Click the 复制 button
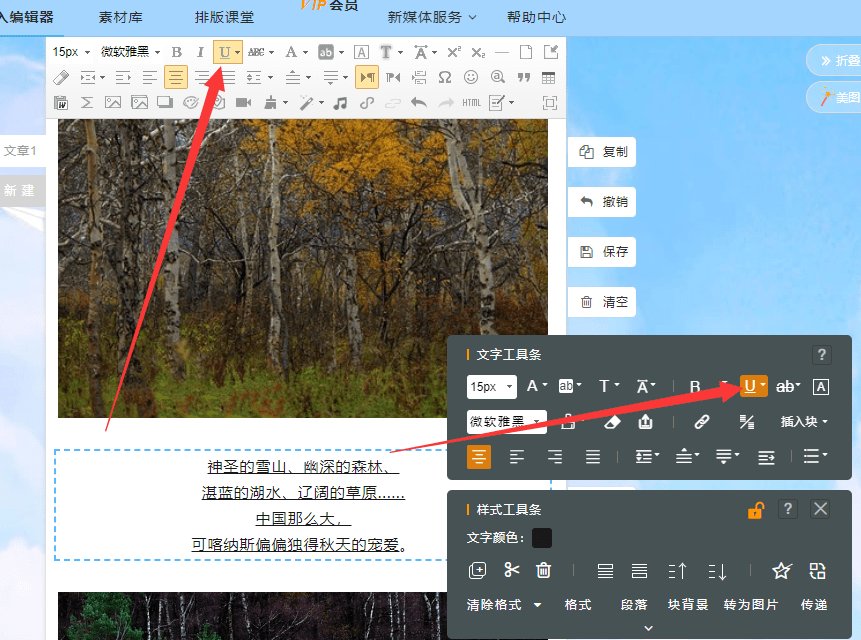The width and height of the screenshot is (861, 640). pyautogui.click(x=602, y=152)
